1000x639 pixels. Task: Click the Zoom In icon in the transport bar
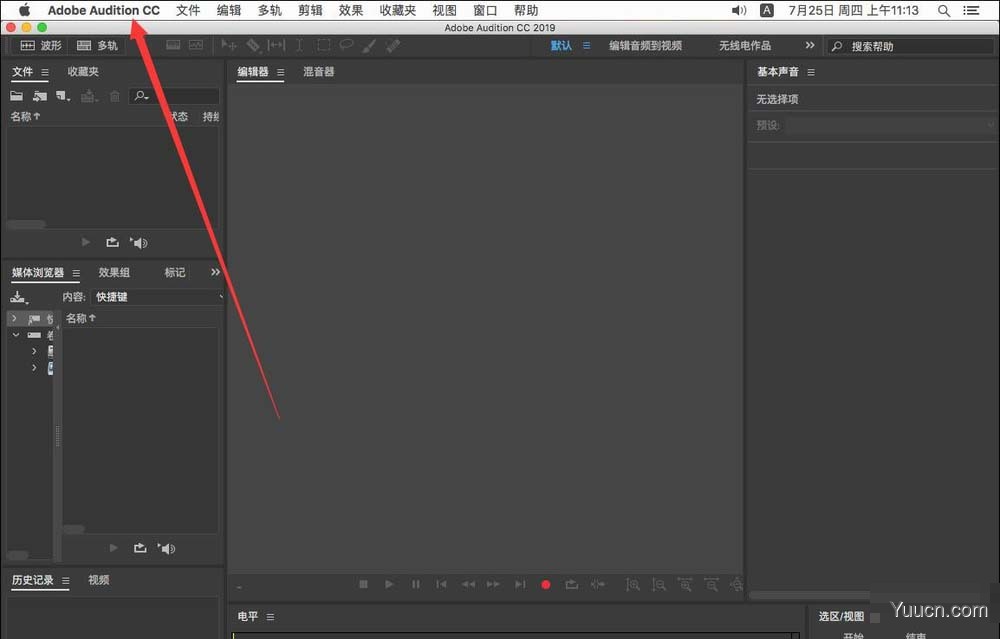[x=633, y=585]
